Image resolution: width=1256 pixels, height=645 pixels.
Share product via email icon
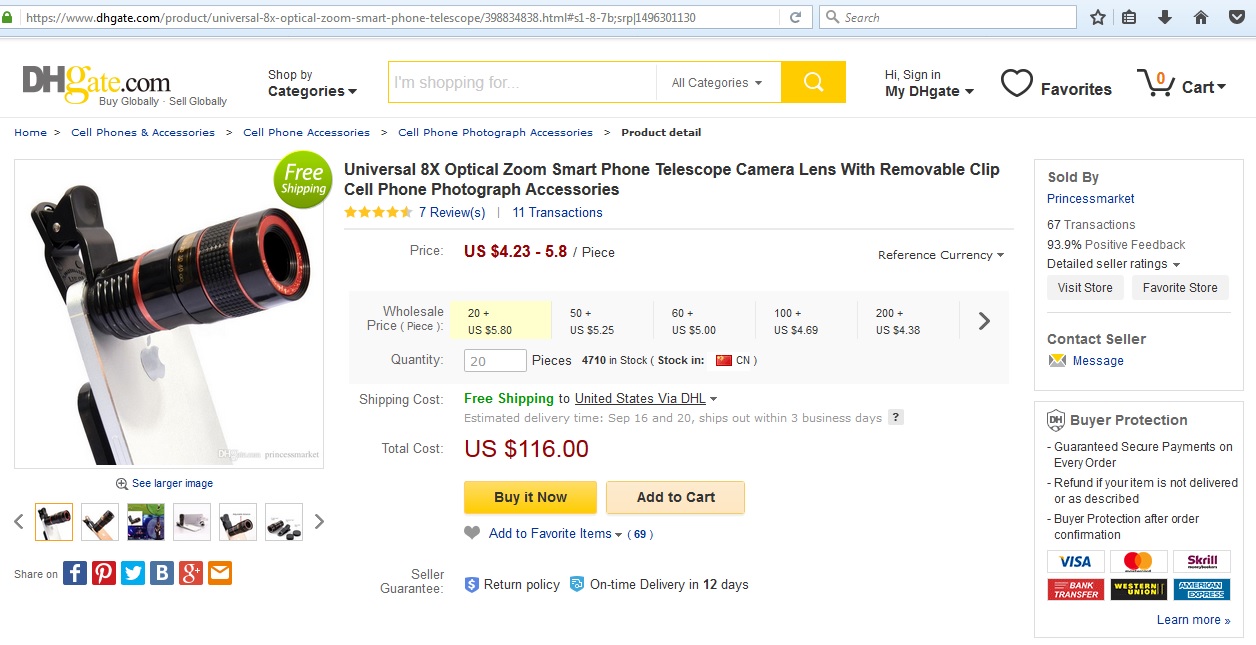(x=220, y=573)
